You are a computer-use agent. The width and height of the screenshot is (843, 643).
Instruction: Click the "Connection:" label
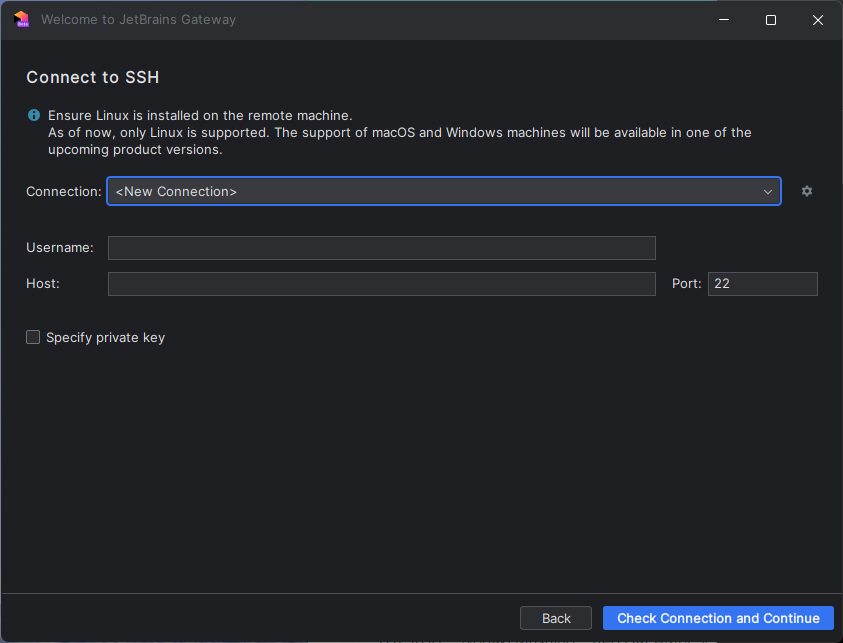(x=64, y=191)
